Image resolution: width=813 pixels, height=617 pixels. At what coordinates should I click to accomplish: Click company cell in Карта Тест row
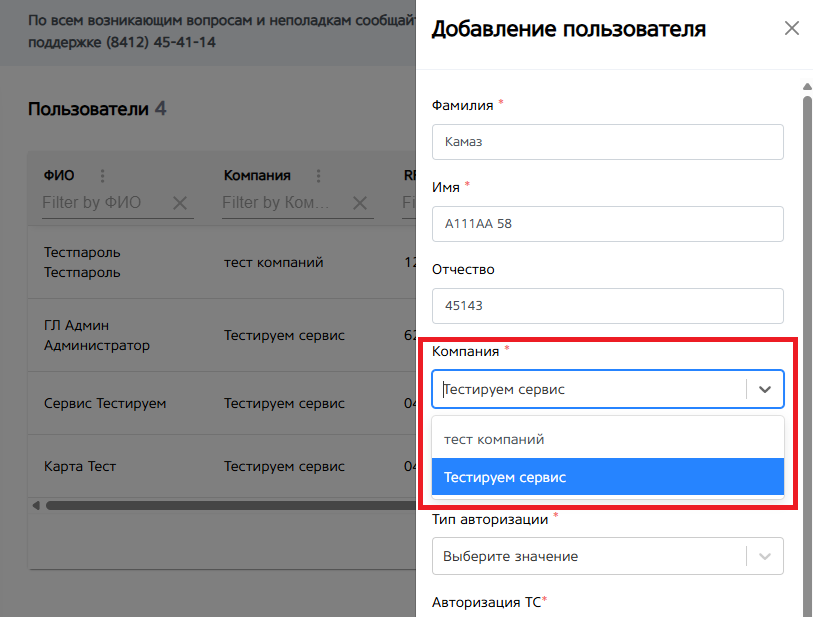[x=284, y=466]
